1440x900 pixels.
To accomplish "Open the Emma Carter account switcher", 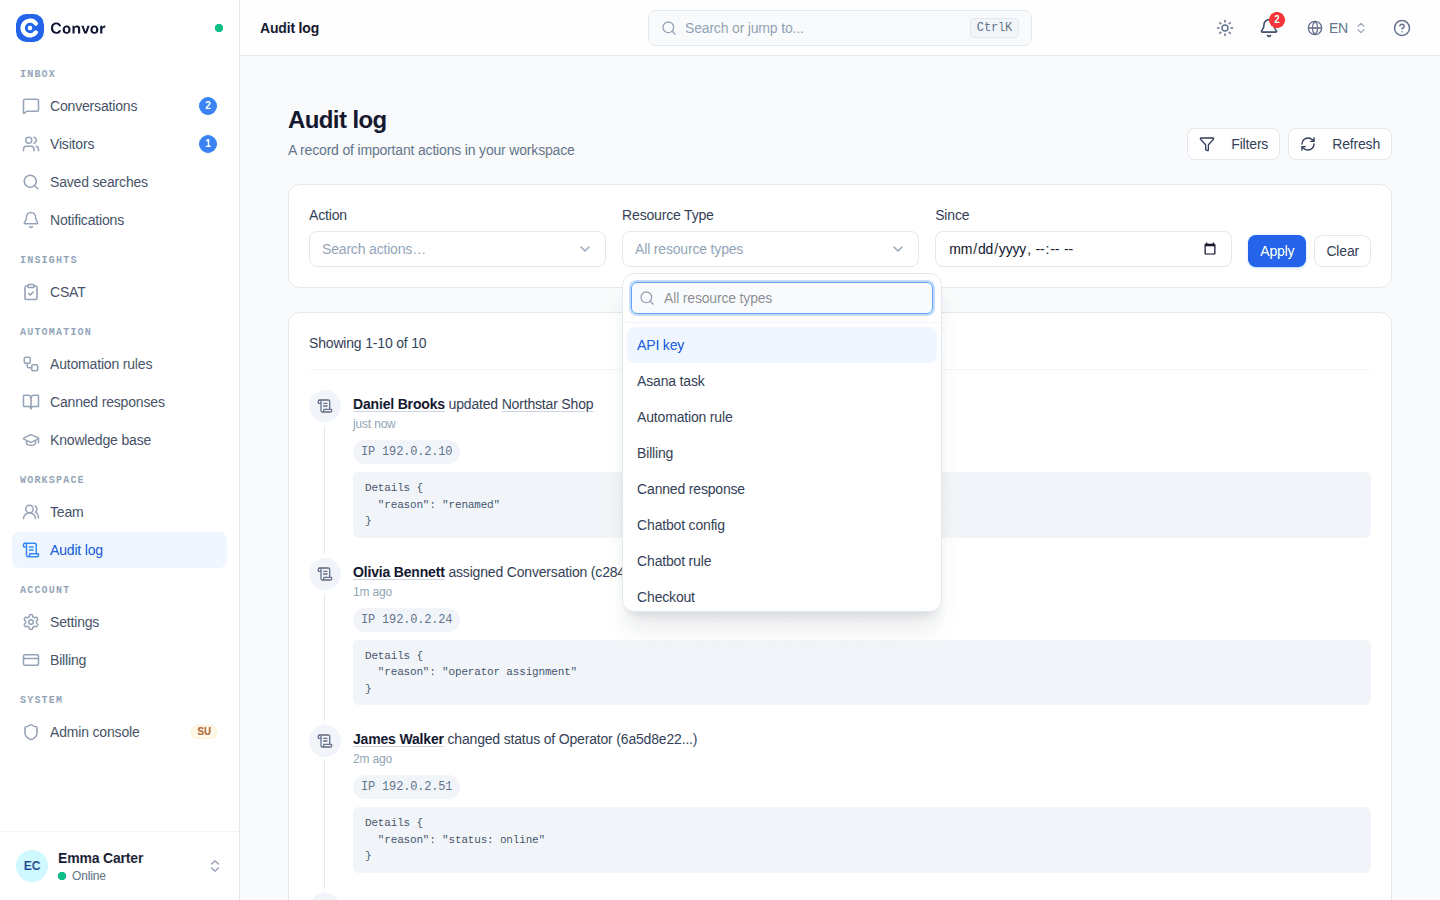I will tap(119, 866).
